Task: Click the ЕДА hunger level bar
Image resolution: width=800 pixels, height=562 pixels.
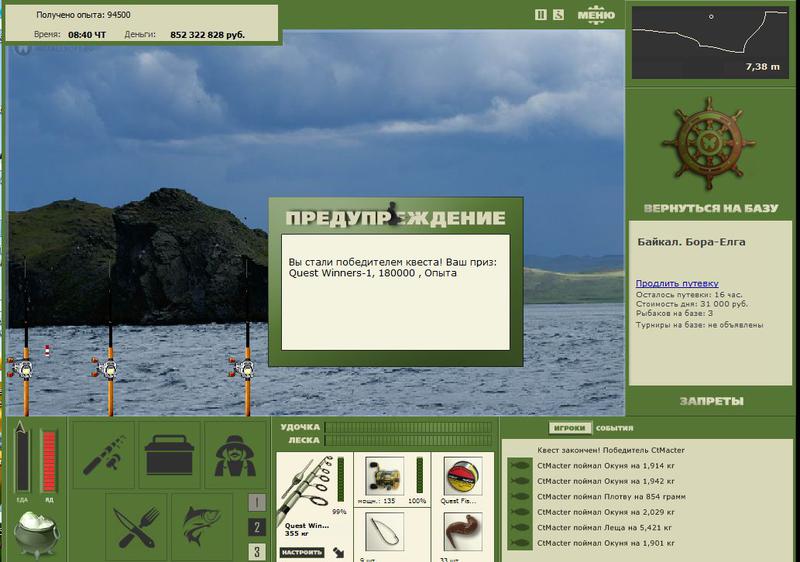Action: [x=22, y=461]
